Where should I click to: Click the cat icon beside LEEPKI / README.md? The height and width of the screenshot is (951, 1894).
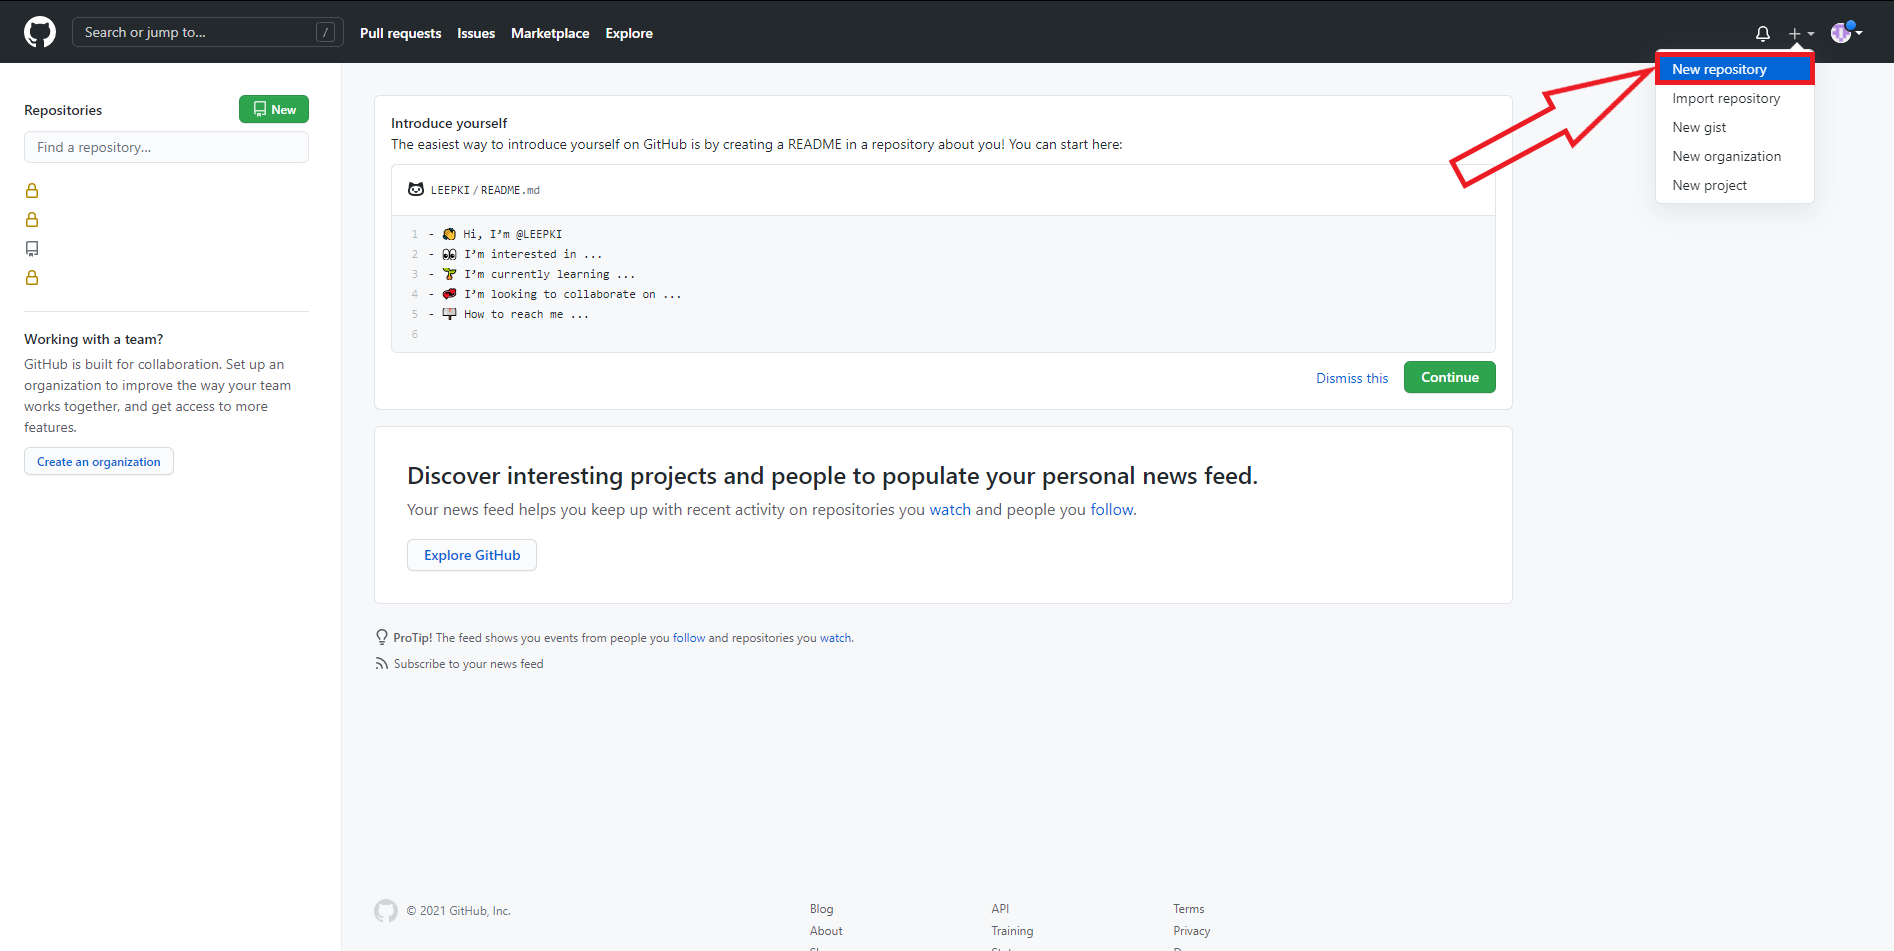coord(416,189)
